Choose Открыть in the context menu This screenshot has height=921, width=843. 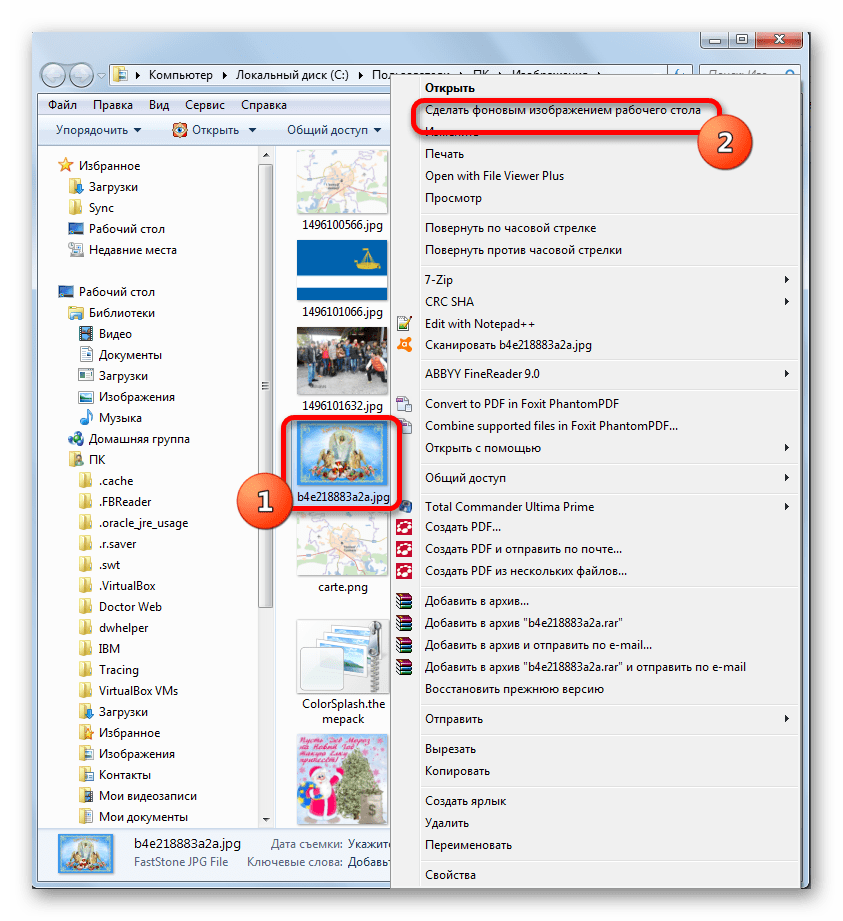click(450, 88)
